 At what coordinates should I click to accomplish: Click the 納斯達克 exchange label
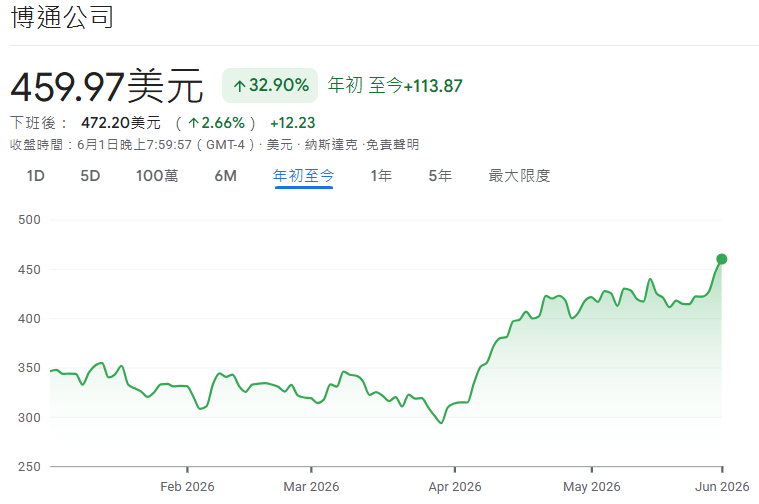331,145
